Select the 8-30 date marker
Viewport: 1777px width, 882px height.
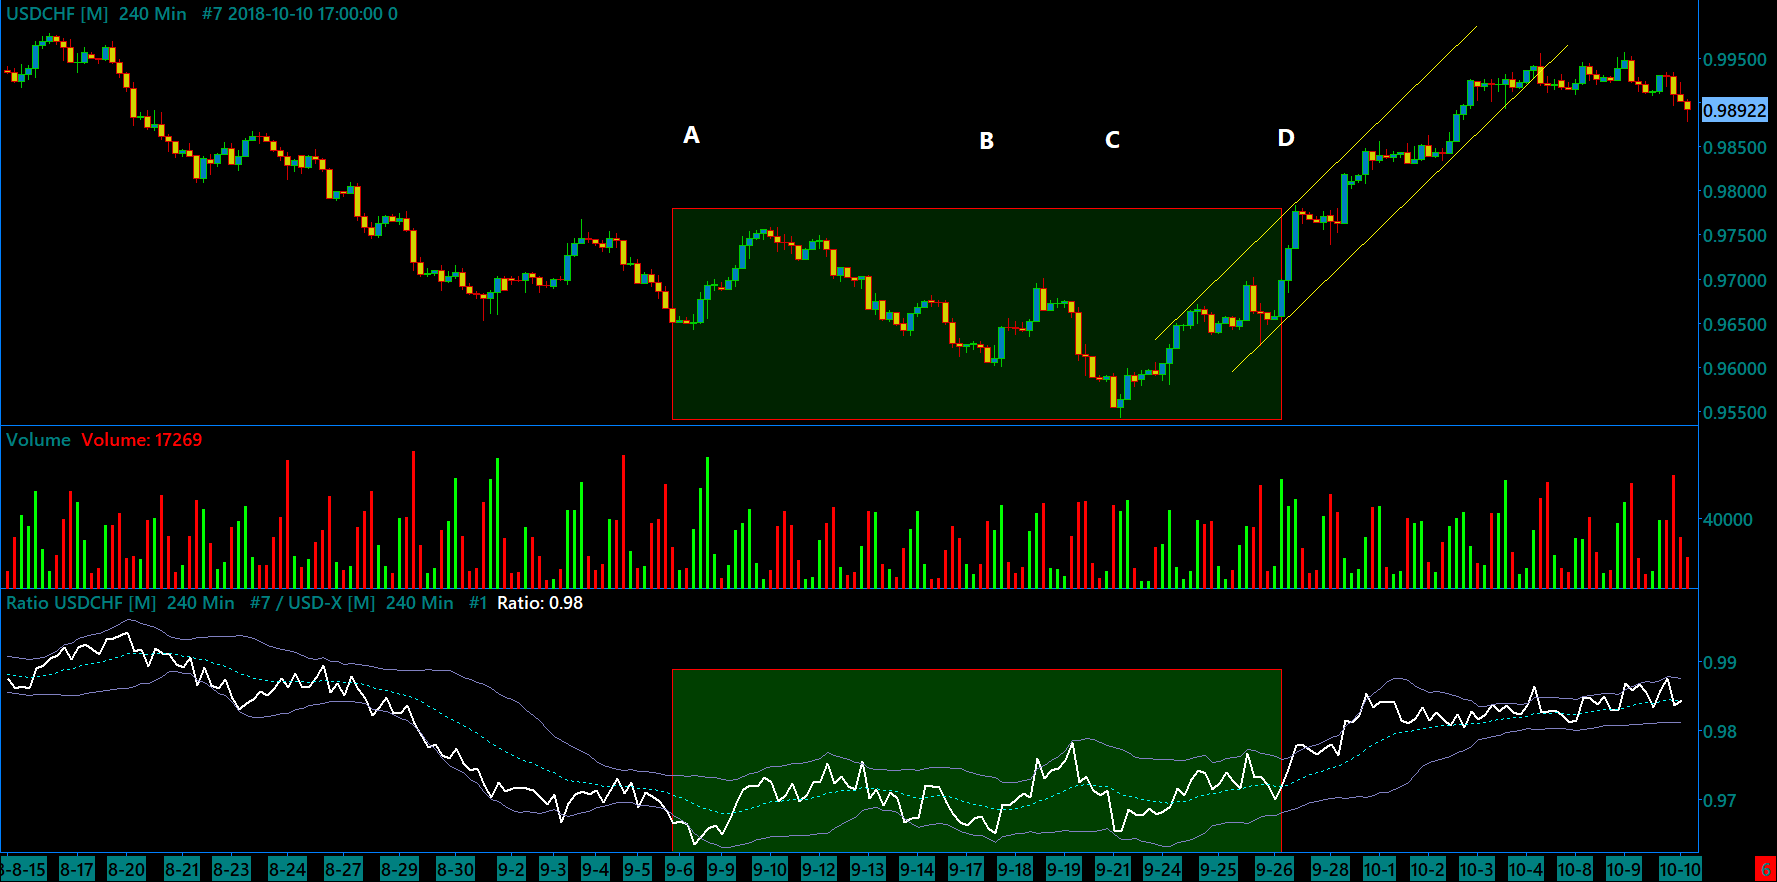455,869
